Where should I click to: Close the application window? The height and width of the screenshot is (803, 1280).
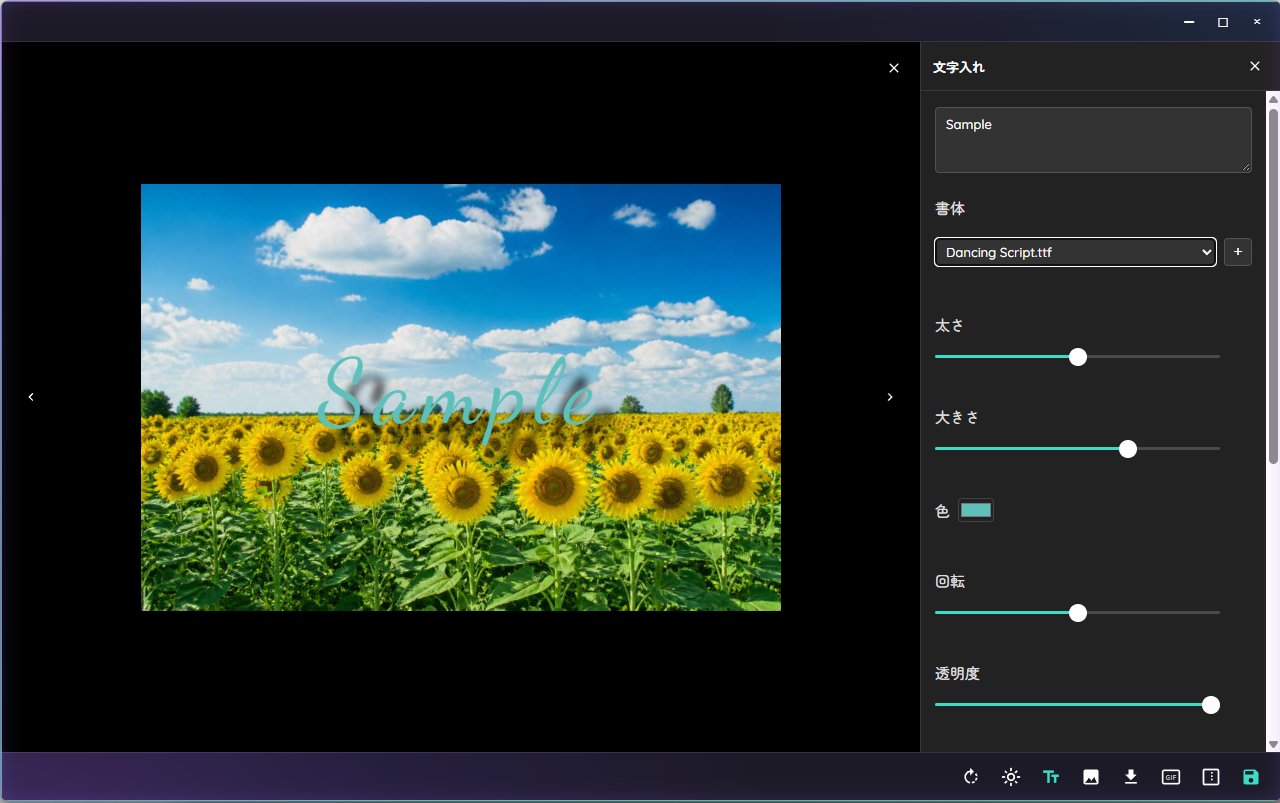point(1257,22)
